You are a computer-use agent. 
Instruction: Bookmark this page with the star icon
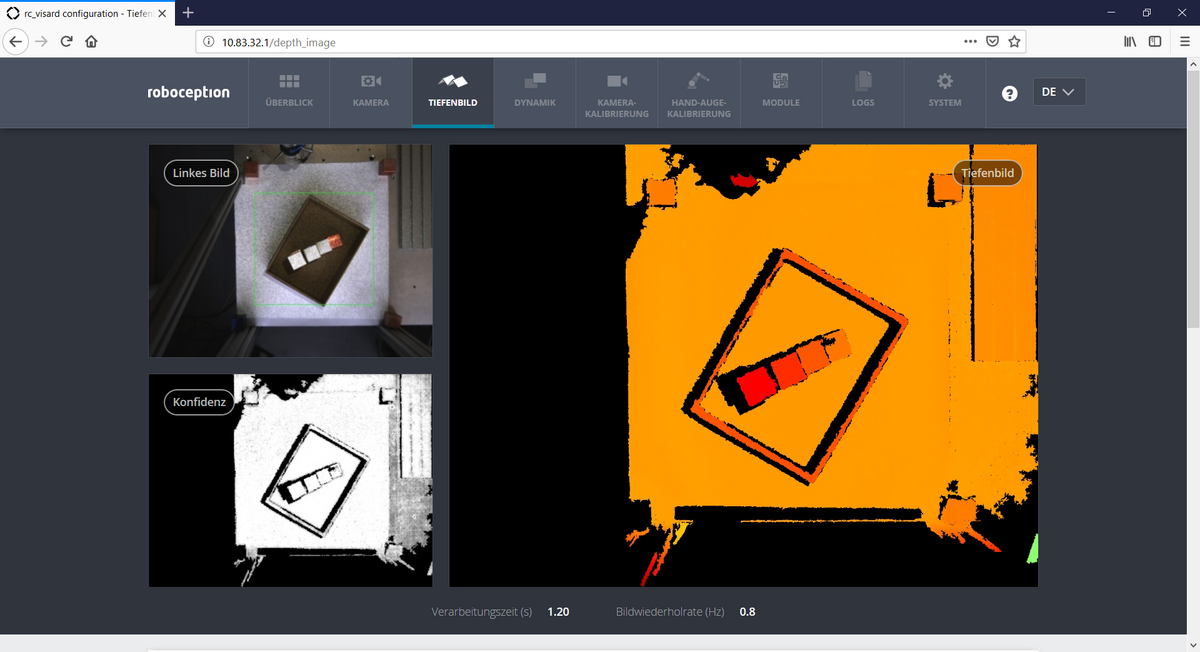(x=1014, y=42)
